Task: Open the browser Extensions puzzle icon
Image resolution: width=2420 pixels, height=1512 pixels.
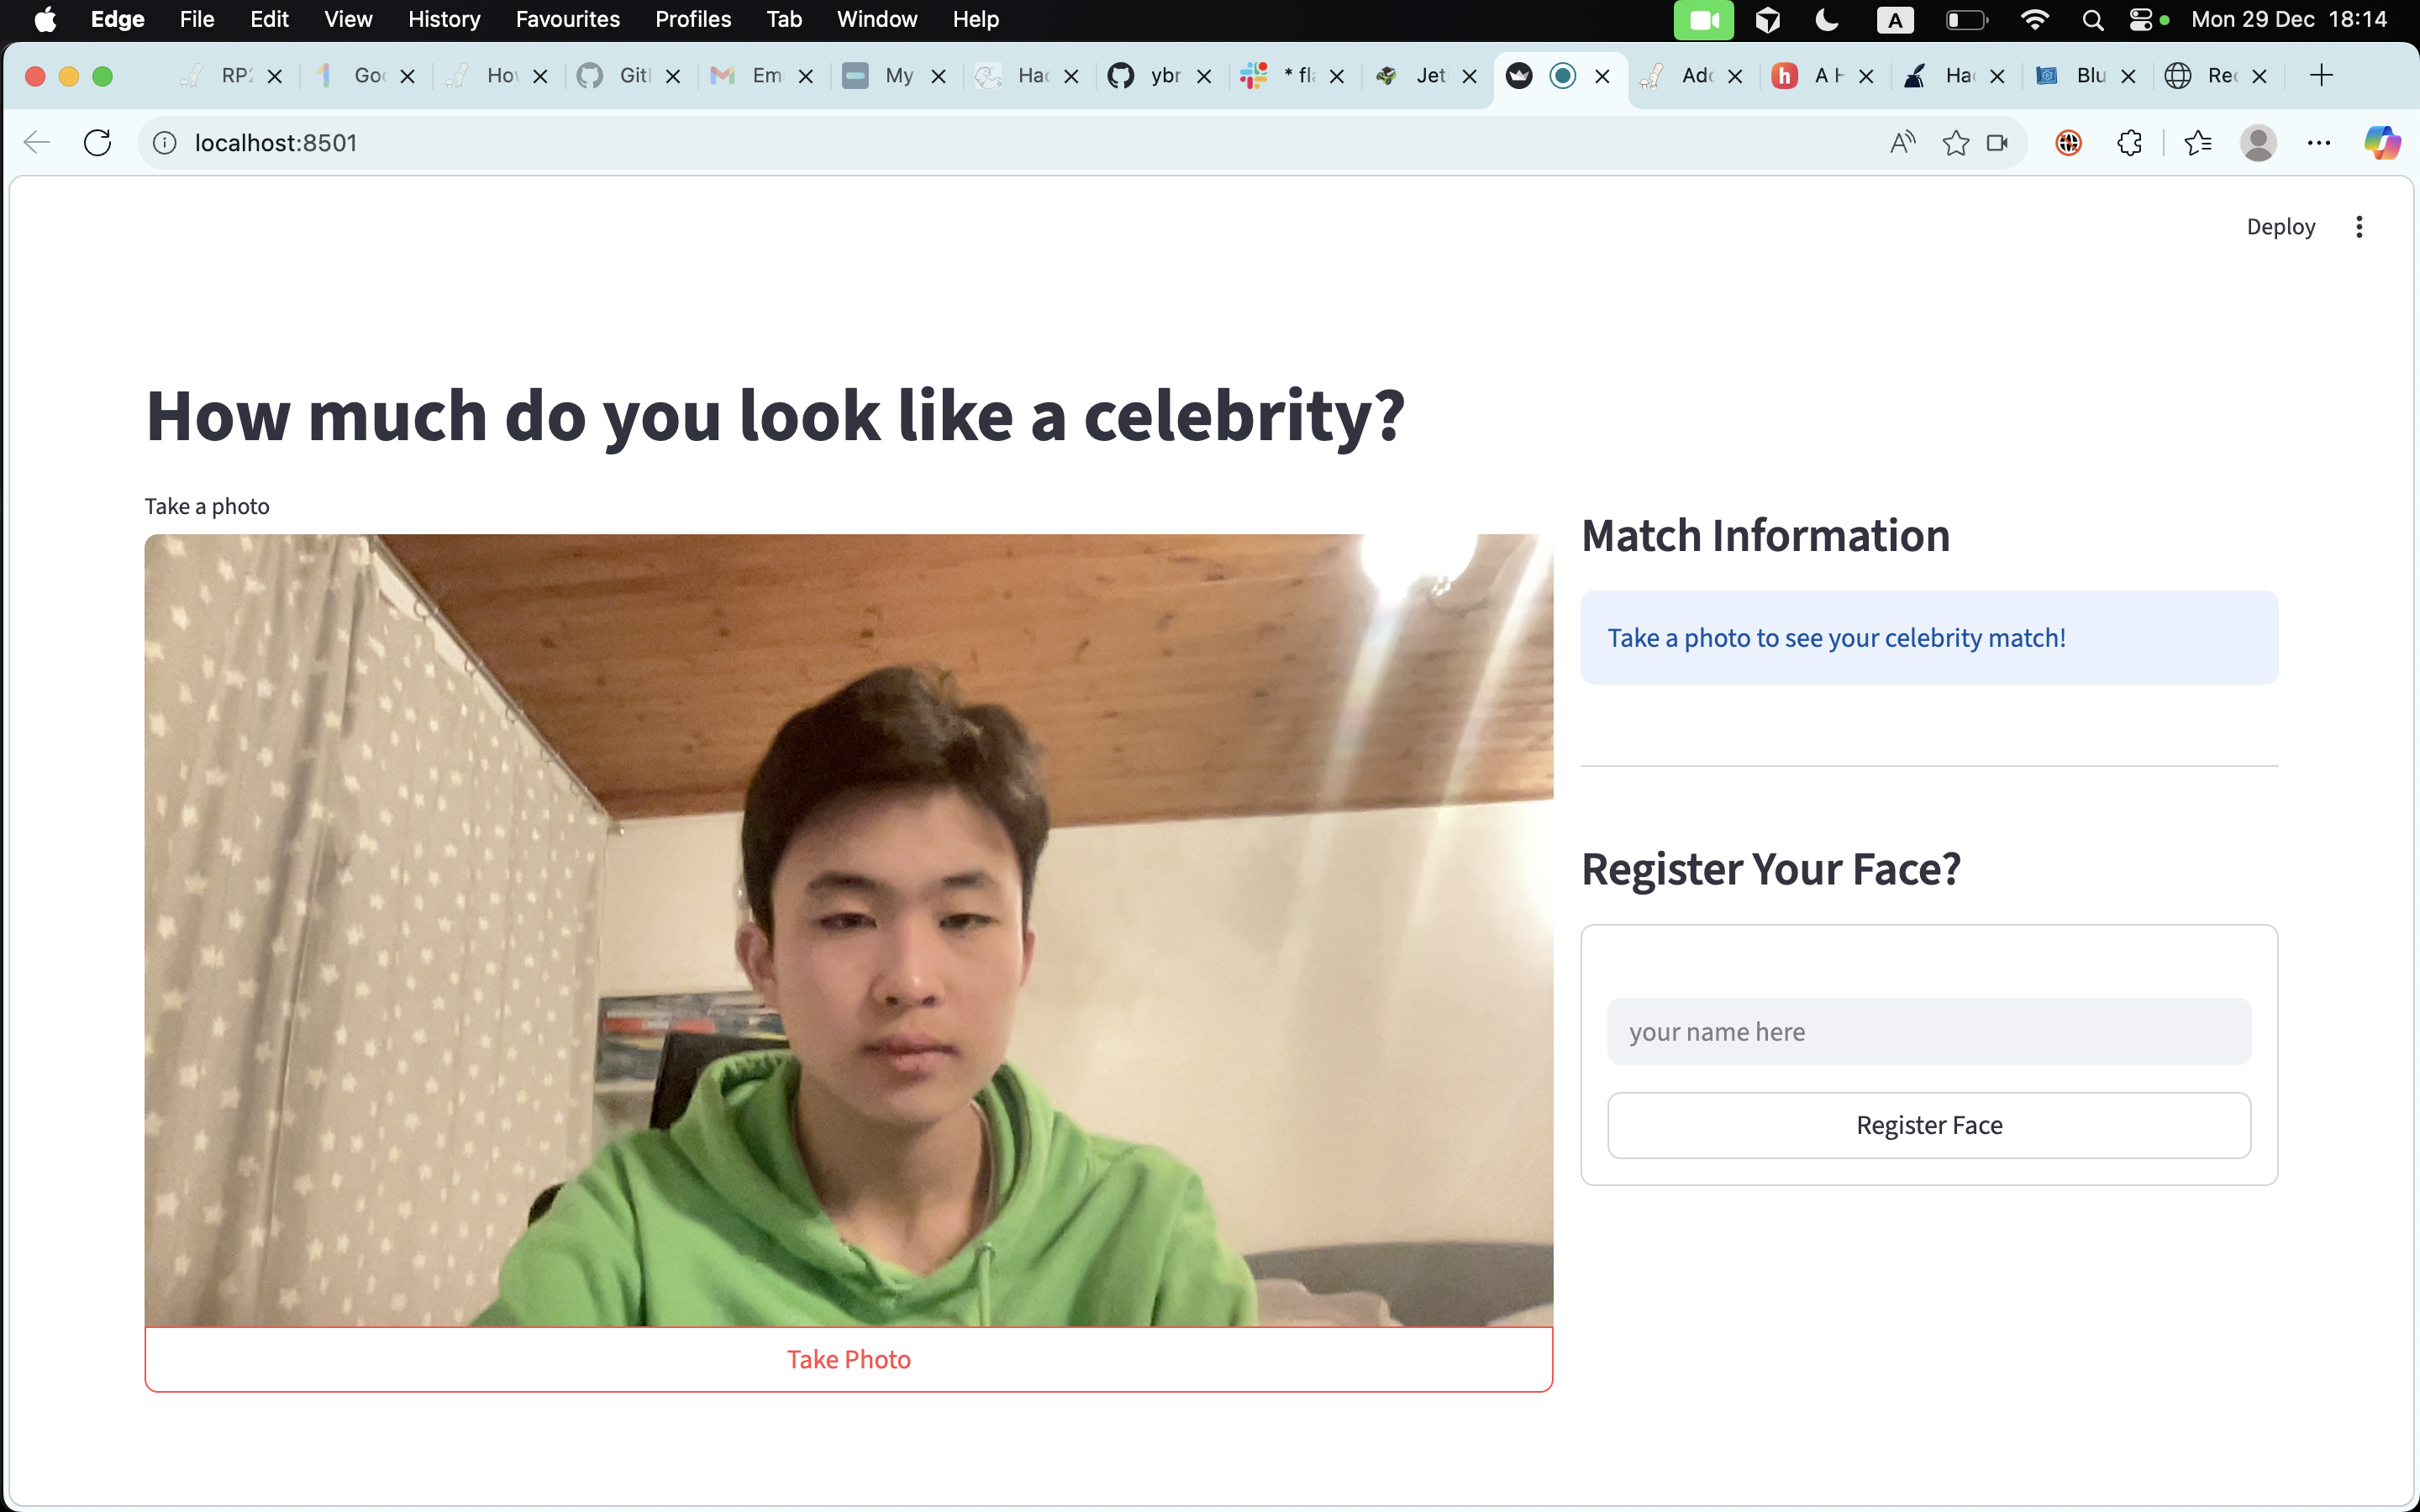Action: [x=2129, y=143]
